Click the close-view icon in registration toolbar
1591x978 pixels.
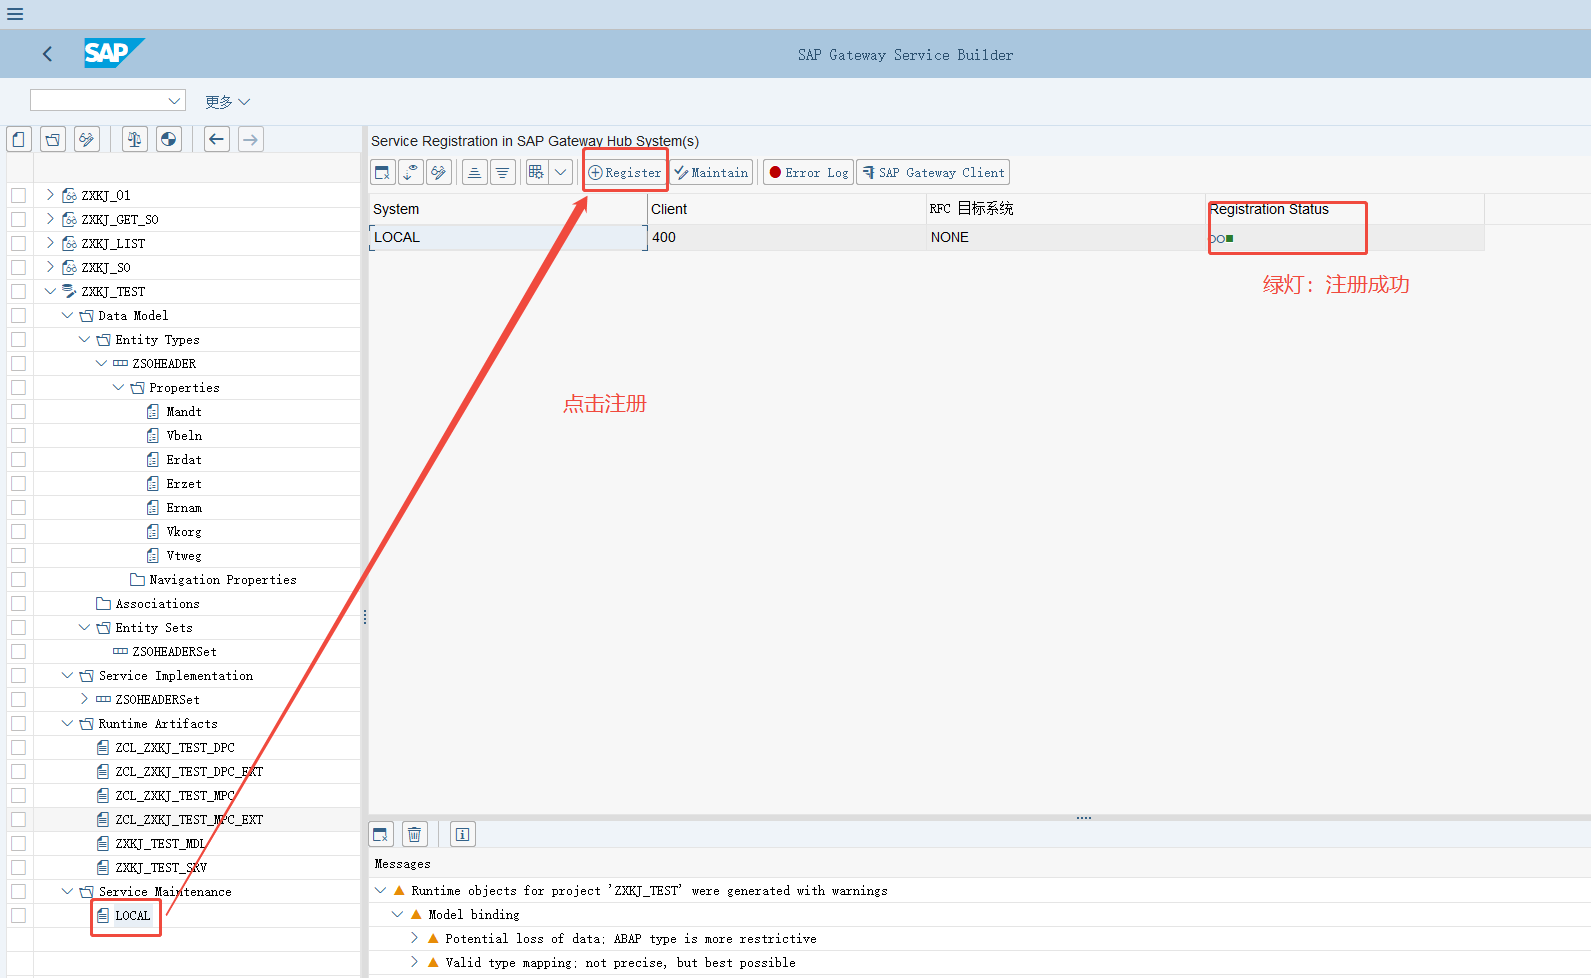click(x=383, y=172)
